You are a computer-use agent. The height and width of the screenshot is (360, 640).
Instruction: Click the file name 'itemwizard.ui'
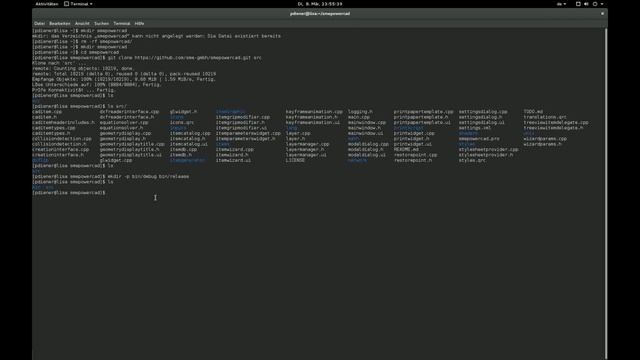click(x=233, y=160)
